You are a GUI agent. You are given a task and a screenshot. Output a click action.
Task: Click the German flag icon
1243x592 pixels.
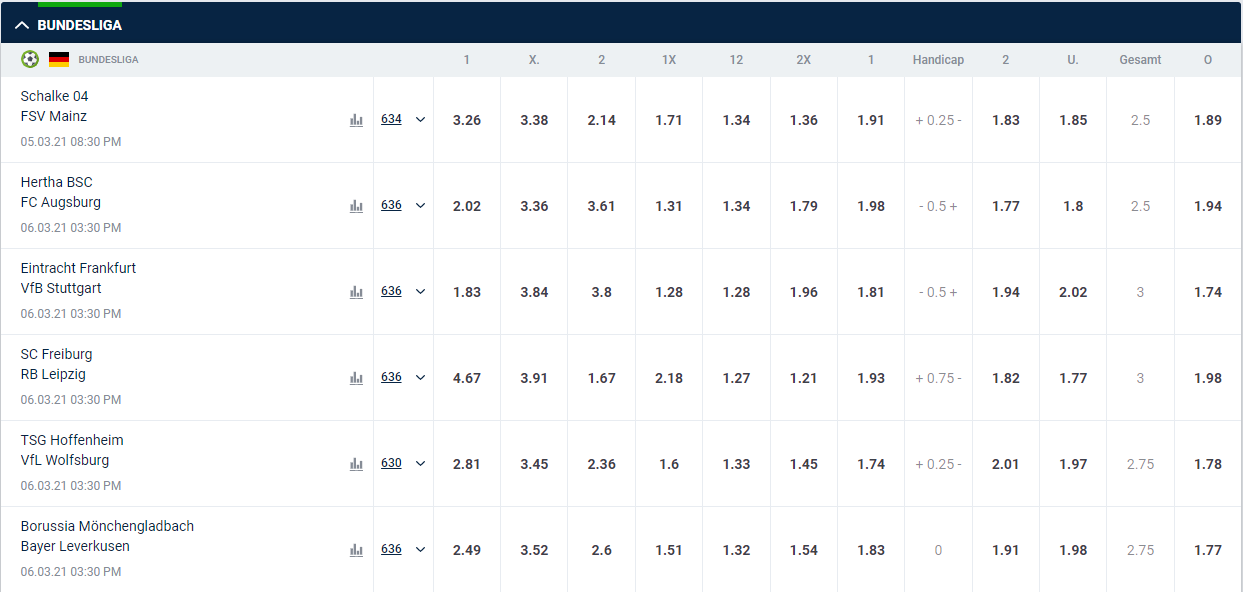point(59,59)
